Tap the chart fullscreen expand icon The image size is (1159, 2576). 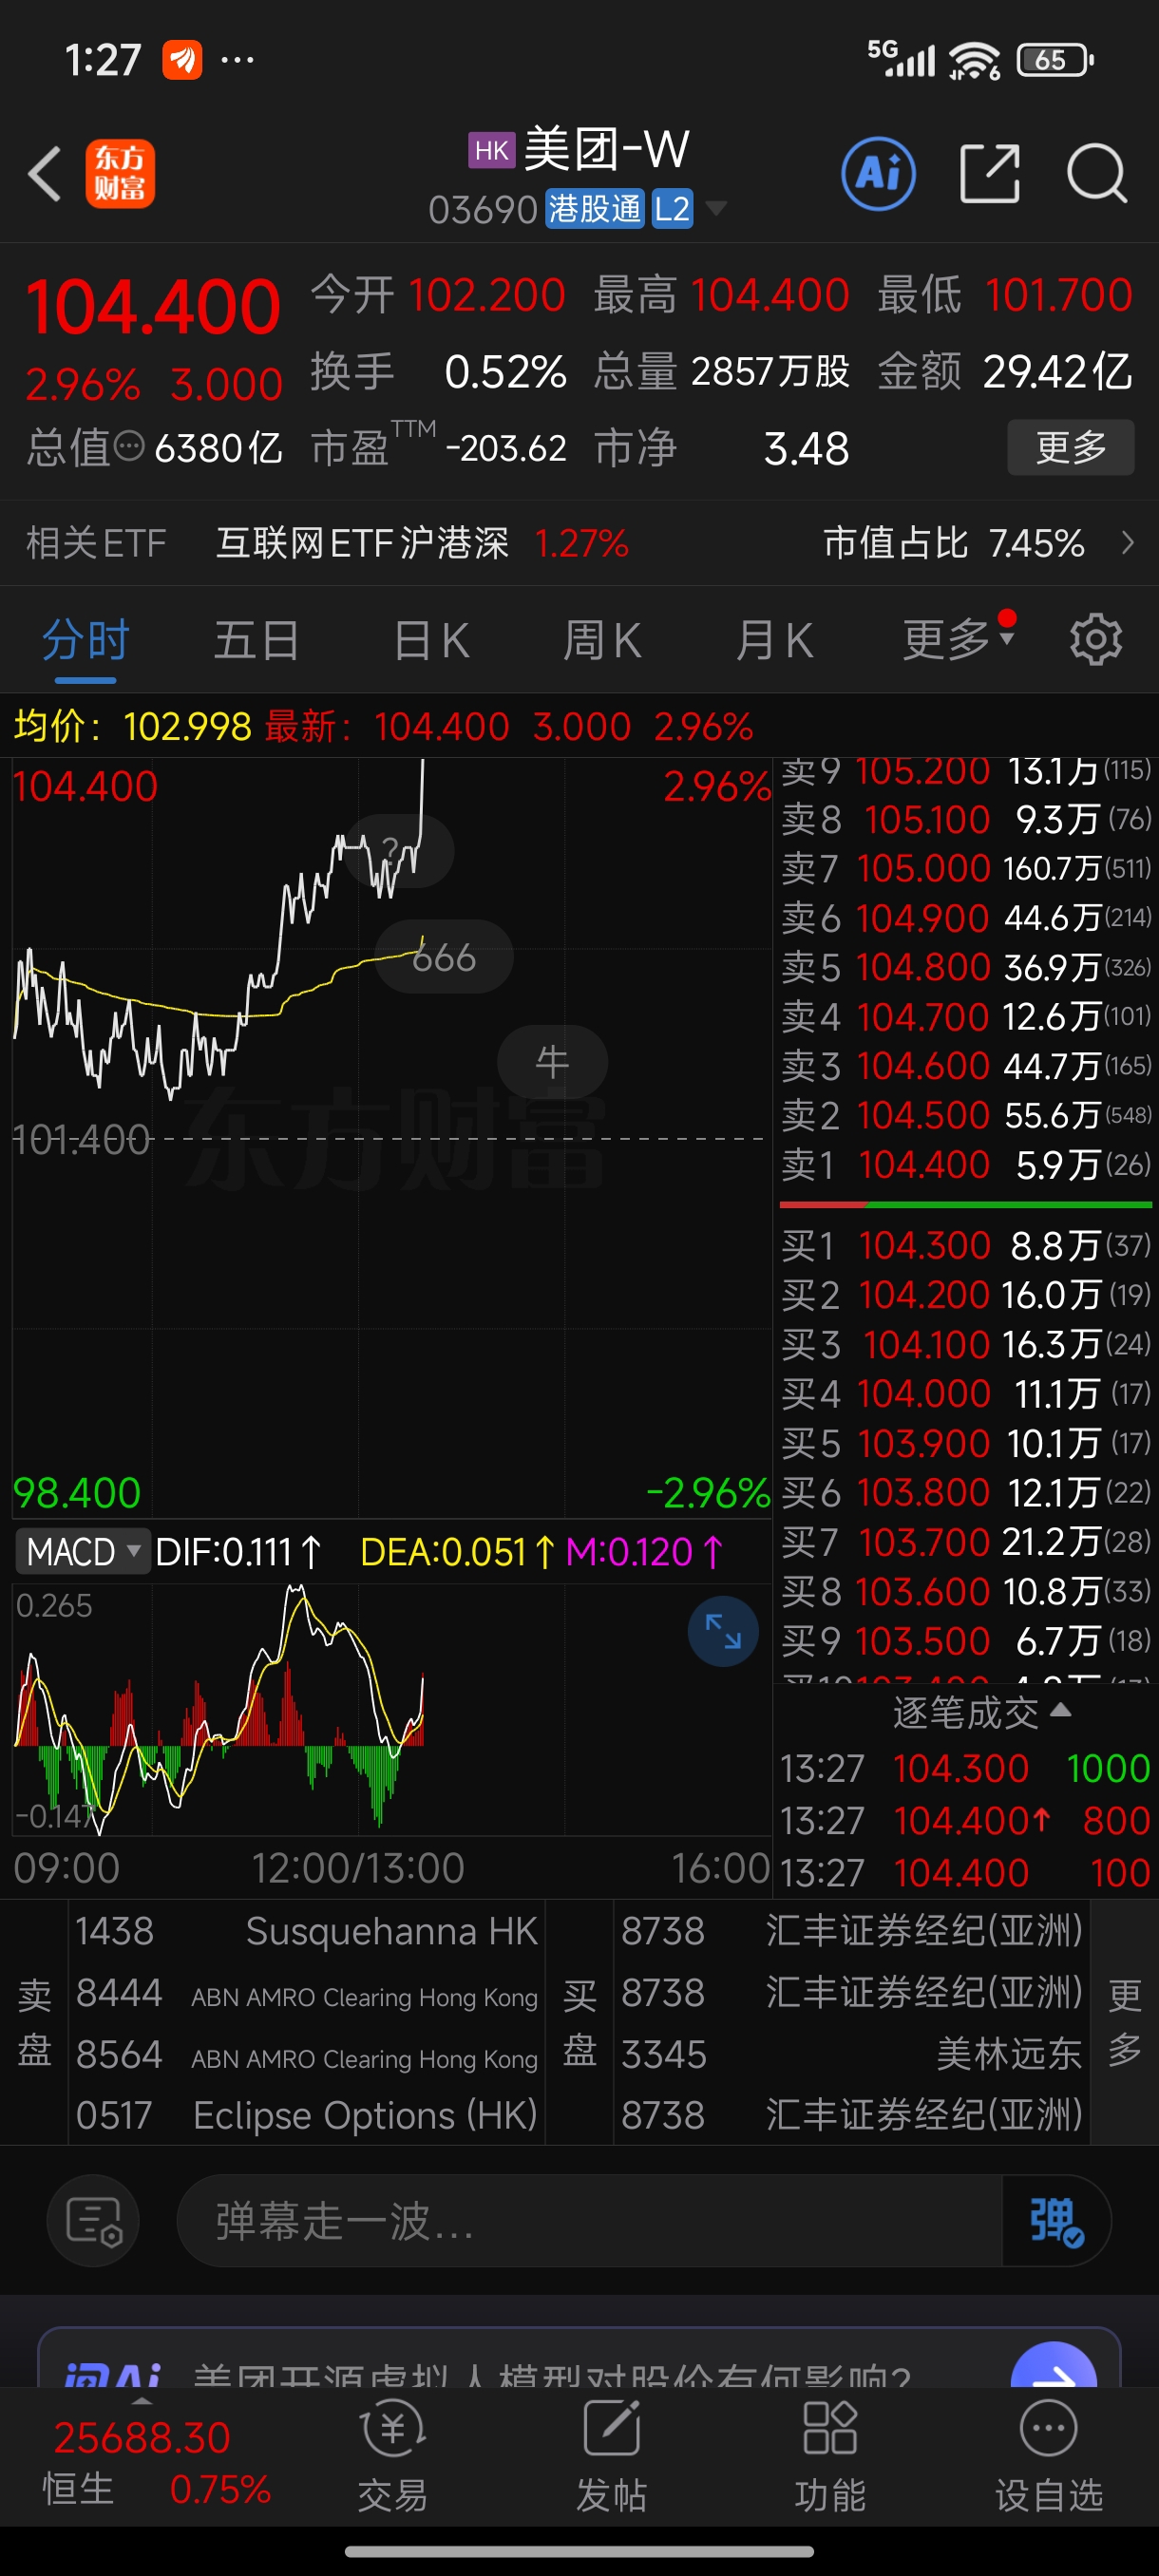click(722, 1631)
